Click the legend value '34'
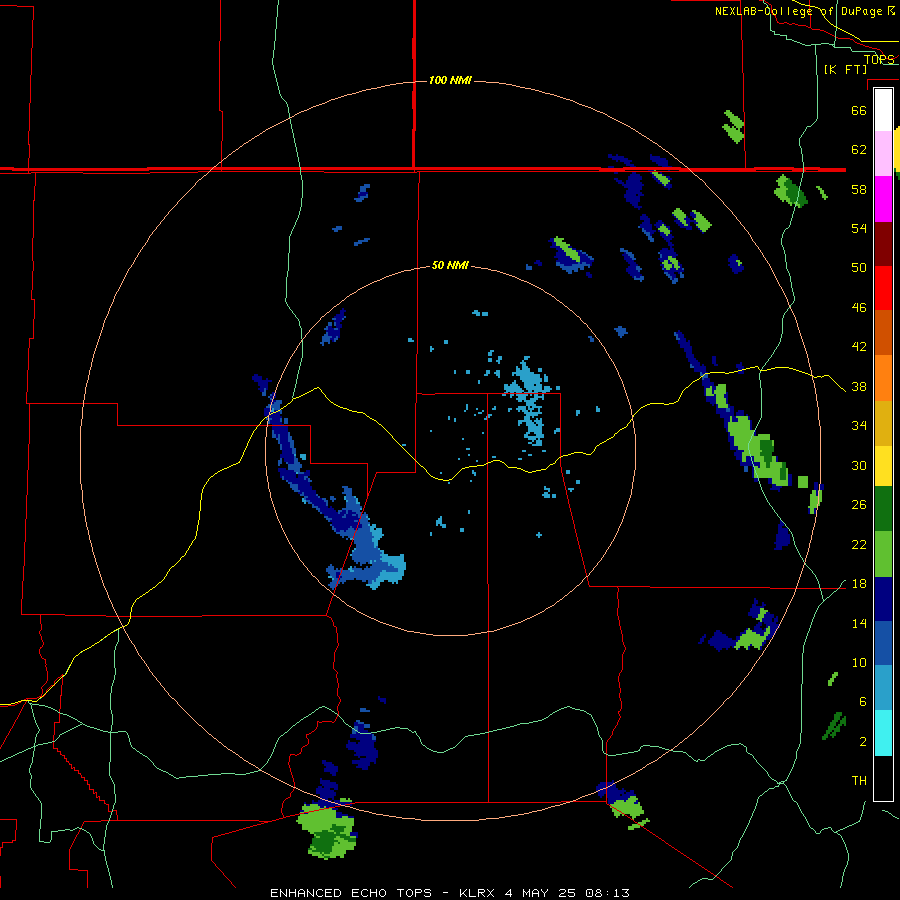 [859, 426]
